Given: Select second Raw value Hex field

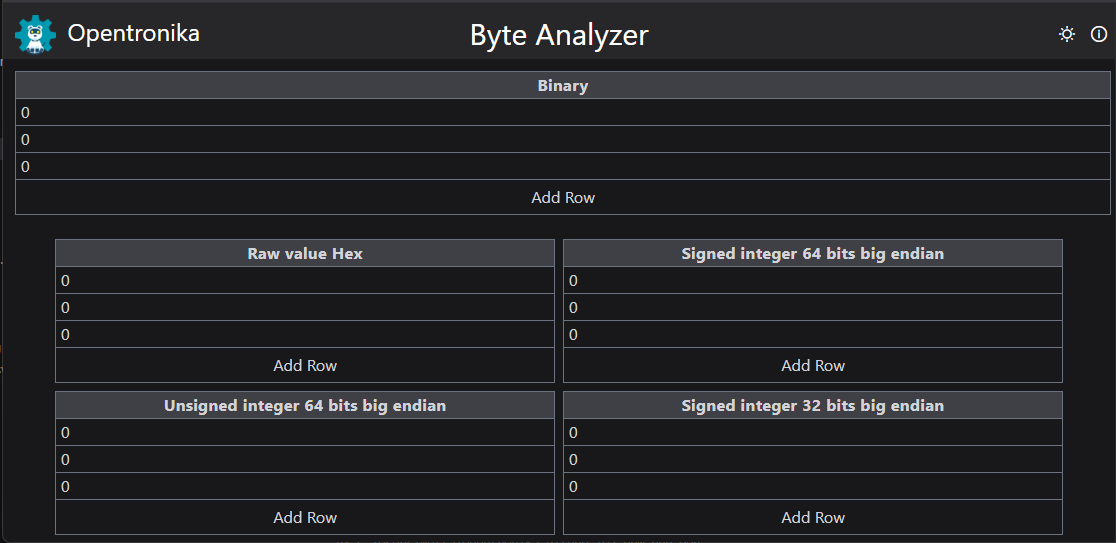Looking at the screenshot, I should point(305,307).
